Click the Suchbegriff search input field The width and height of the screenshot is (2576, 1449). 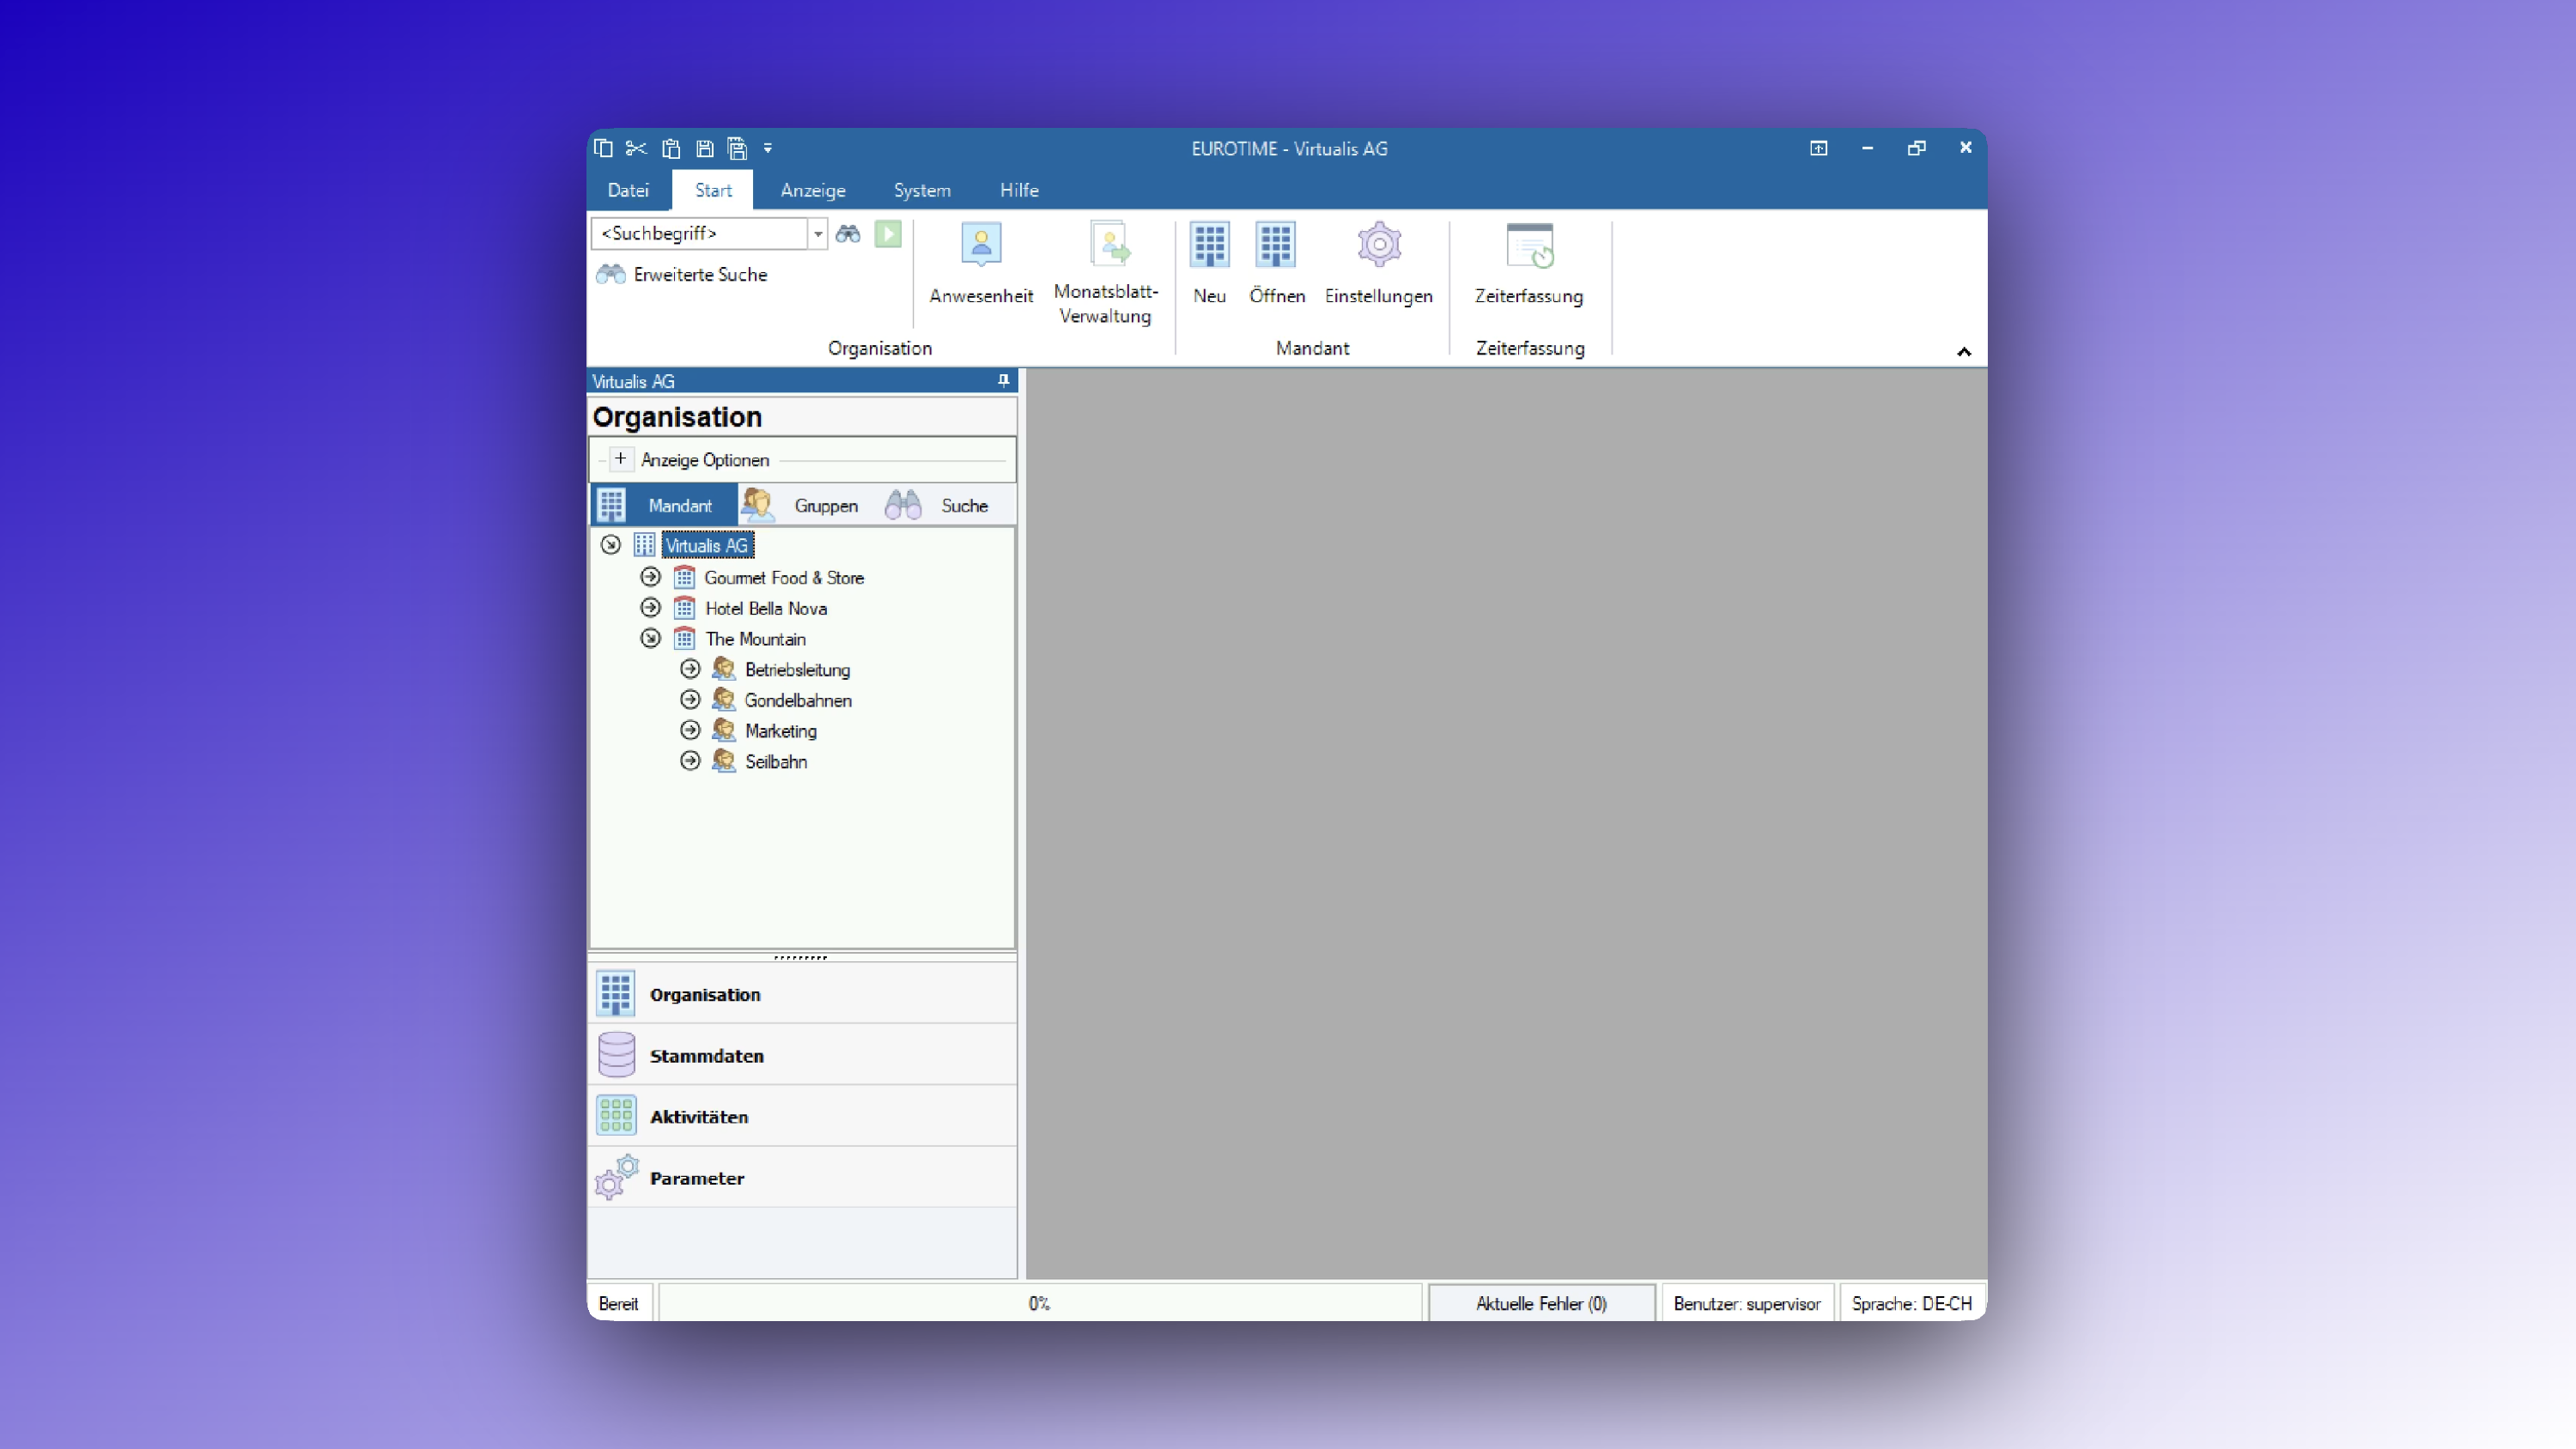700,234
